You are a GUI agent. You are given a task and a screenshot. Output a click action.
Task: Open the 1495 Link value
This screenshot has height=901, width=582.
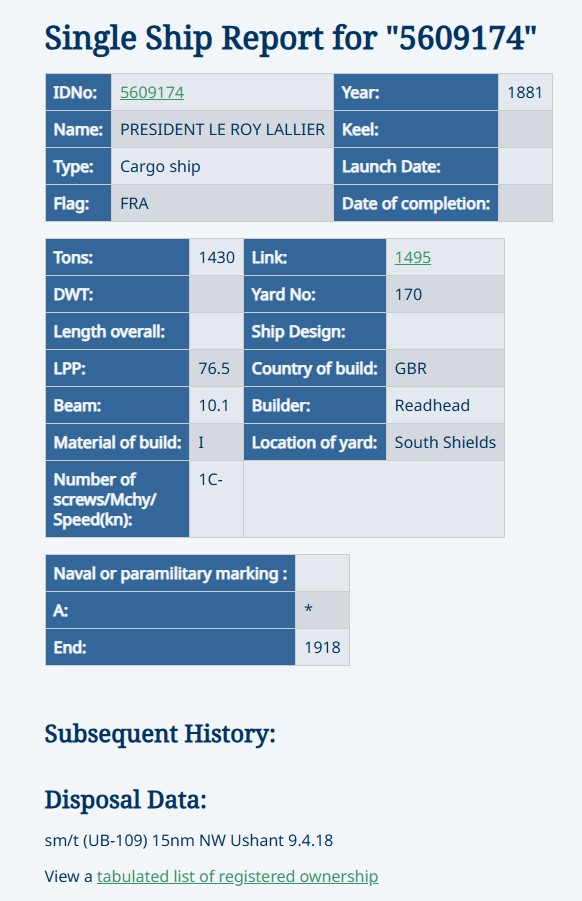413,257
